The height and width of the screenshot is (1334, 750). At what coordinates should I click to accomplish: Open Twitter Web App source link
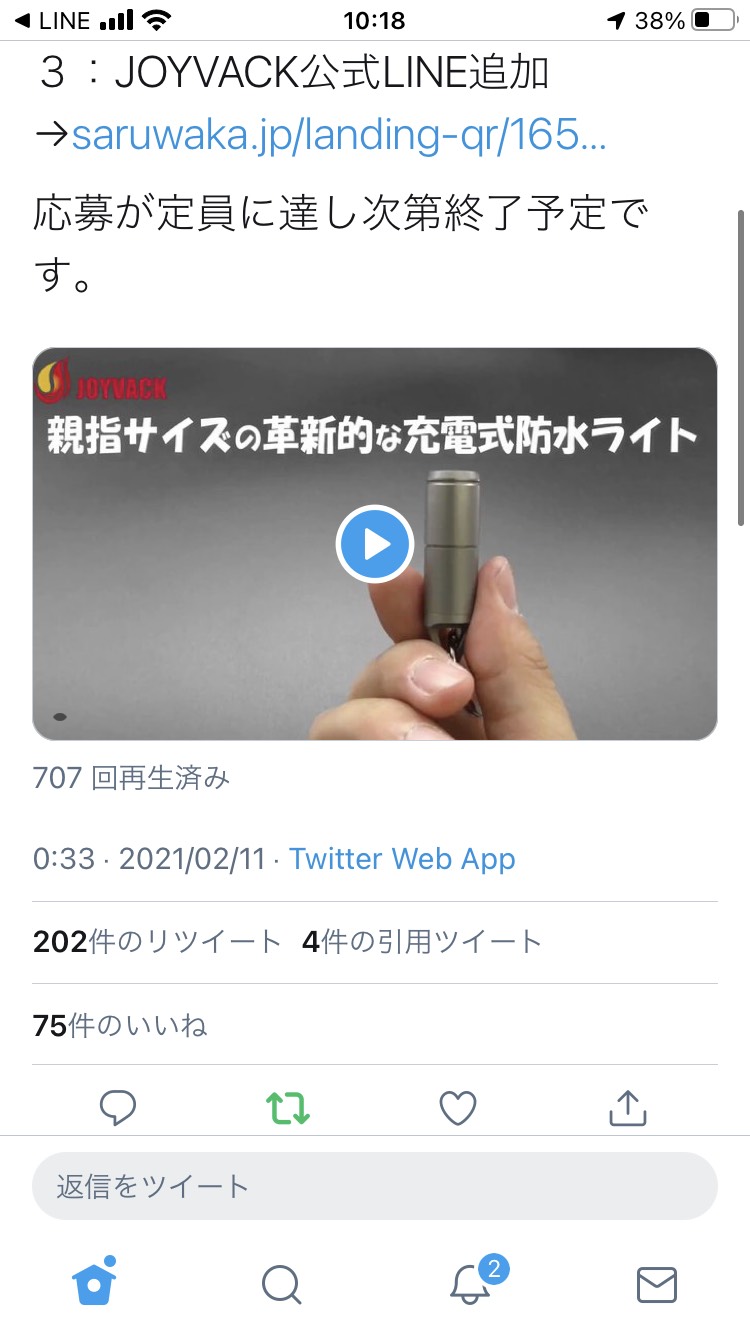pos(402,859)
